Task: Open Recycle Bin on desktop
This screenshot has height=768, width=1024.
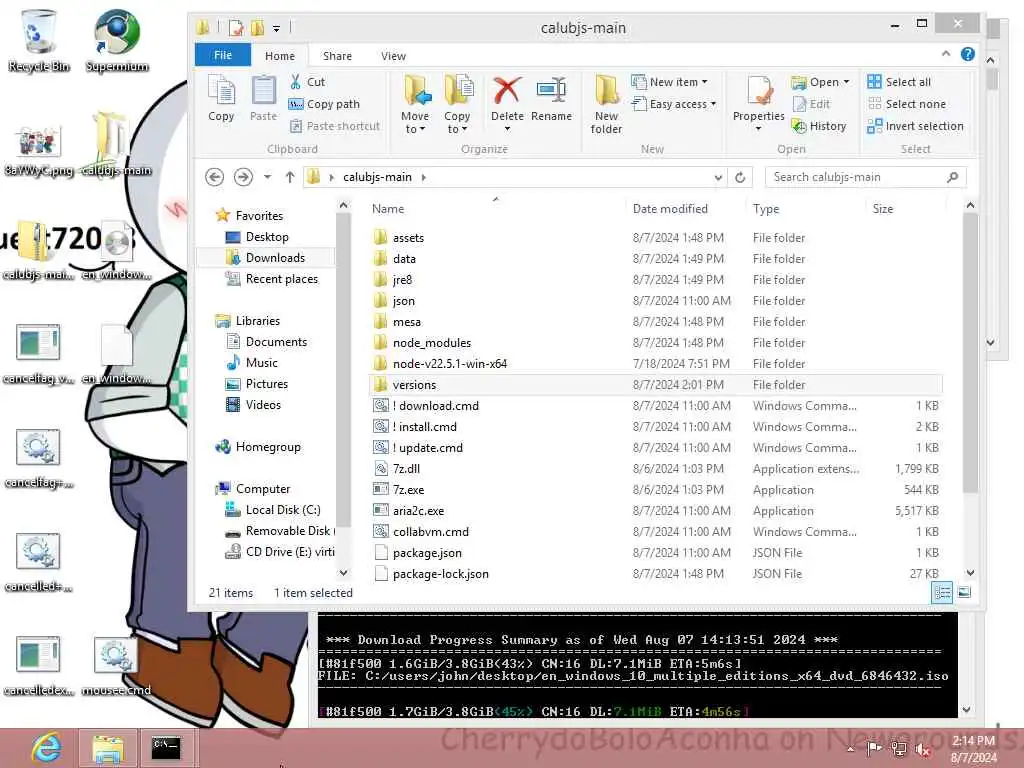Action: pyautogui.click(x=39, y=40)
